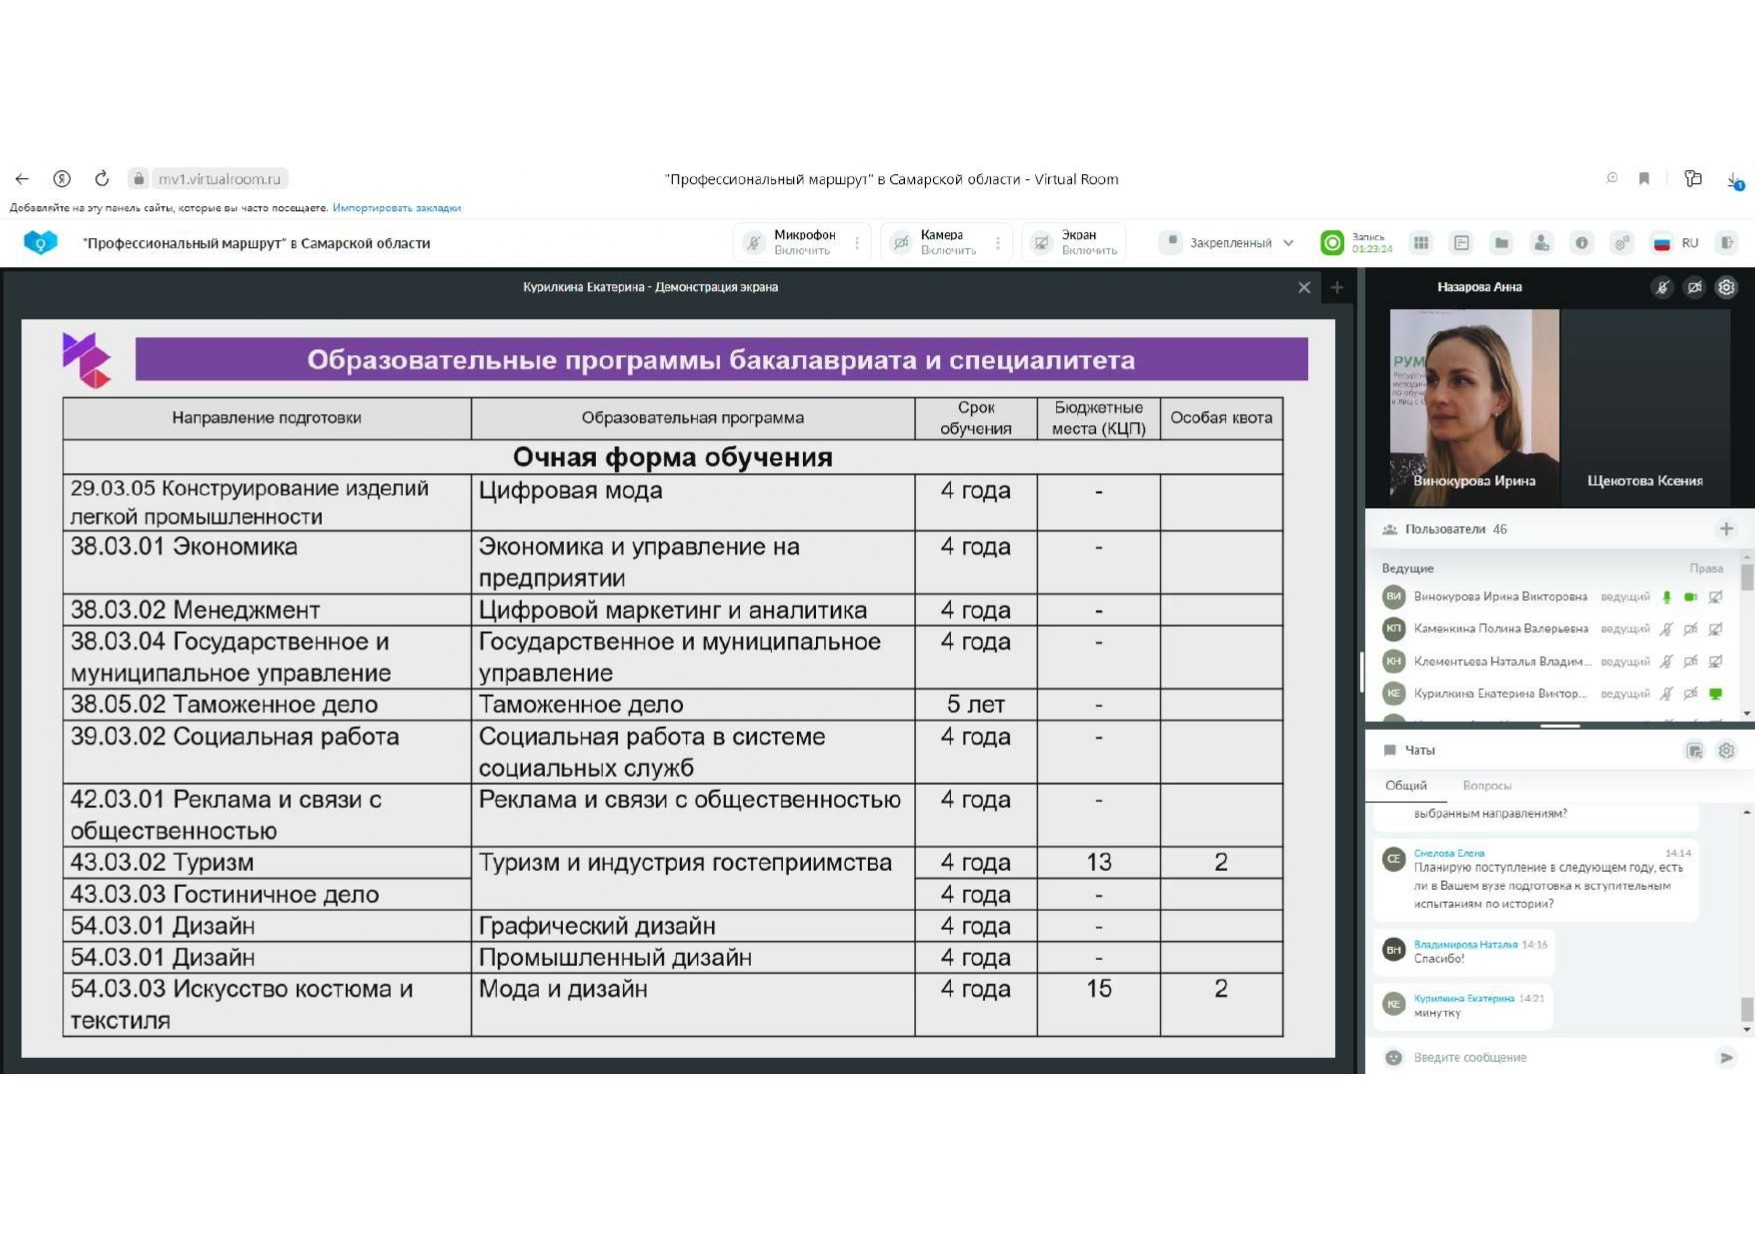The width and height of the screenshot is (1755, 1240).
Task: Open the grid layout icon in toolbar
Action: (x=1421, y=243)
